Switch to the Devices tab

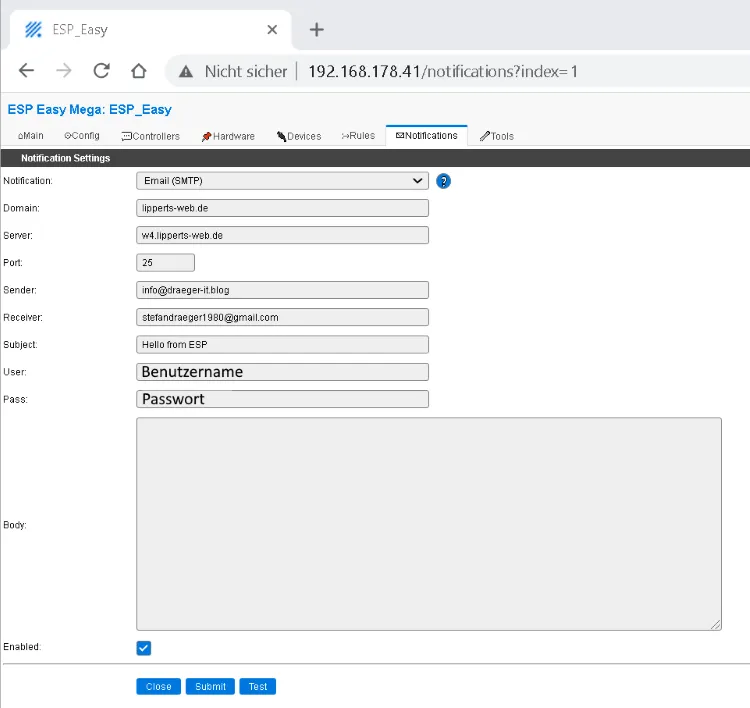(299, 136)
